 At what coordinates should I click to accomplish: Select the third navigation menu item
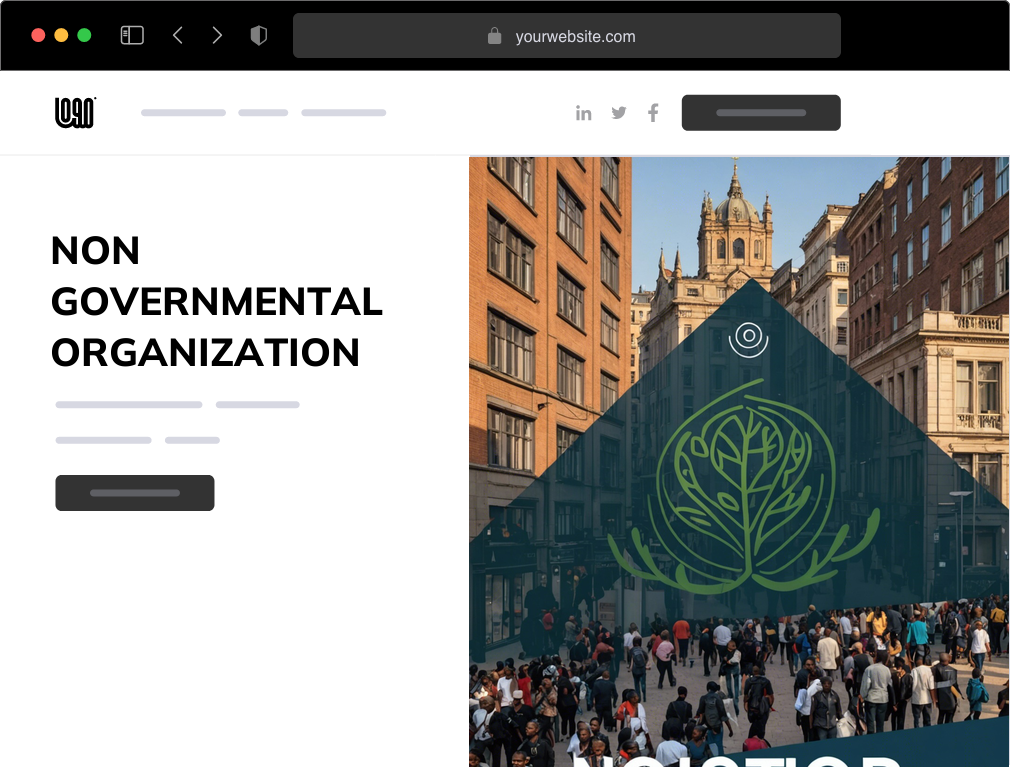[x=343, y=113]
